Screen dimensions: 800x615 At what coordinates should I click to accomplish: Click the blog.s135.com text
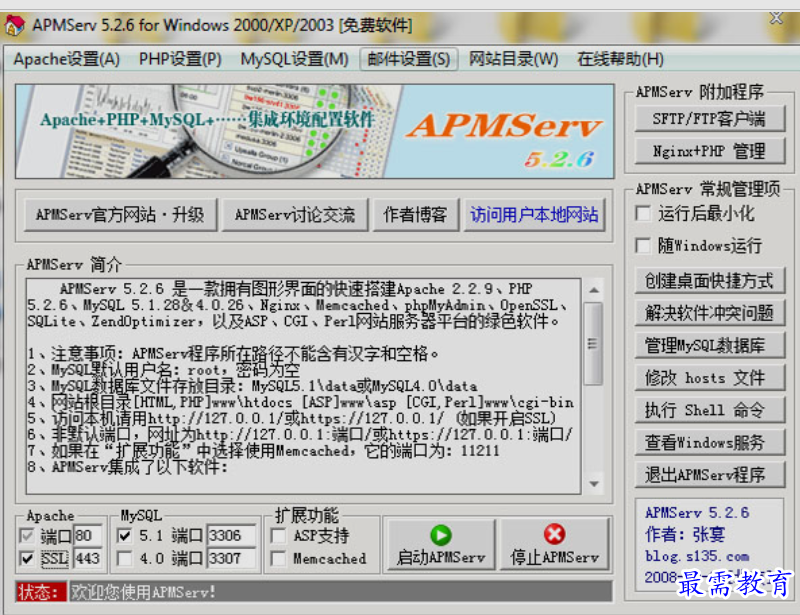(x=697, y=556)
